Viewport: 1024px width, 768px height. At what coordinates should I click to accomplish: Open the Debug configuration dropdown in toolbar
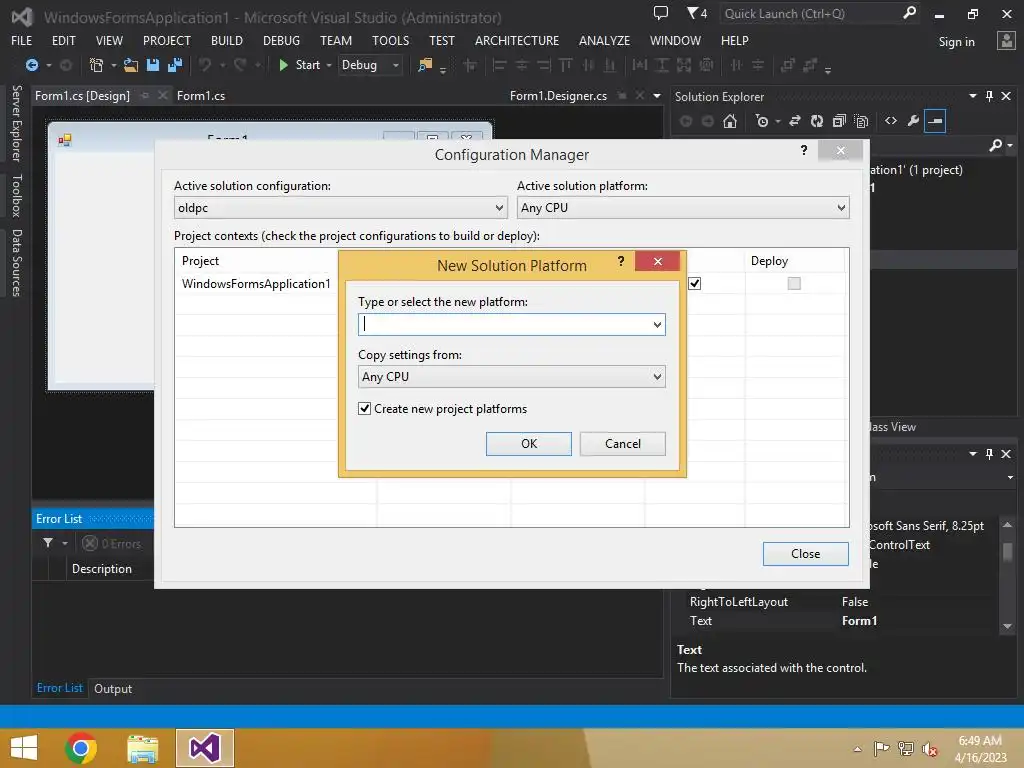pos(370,65)
